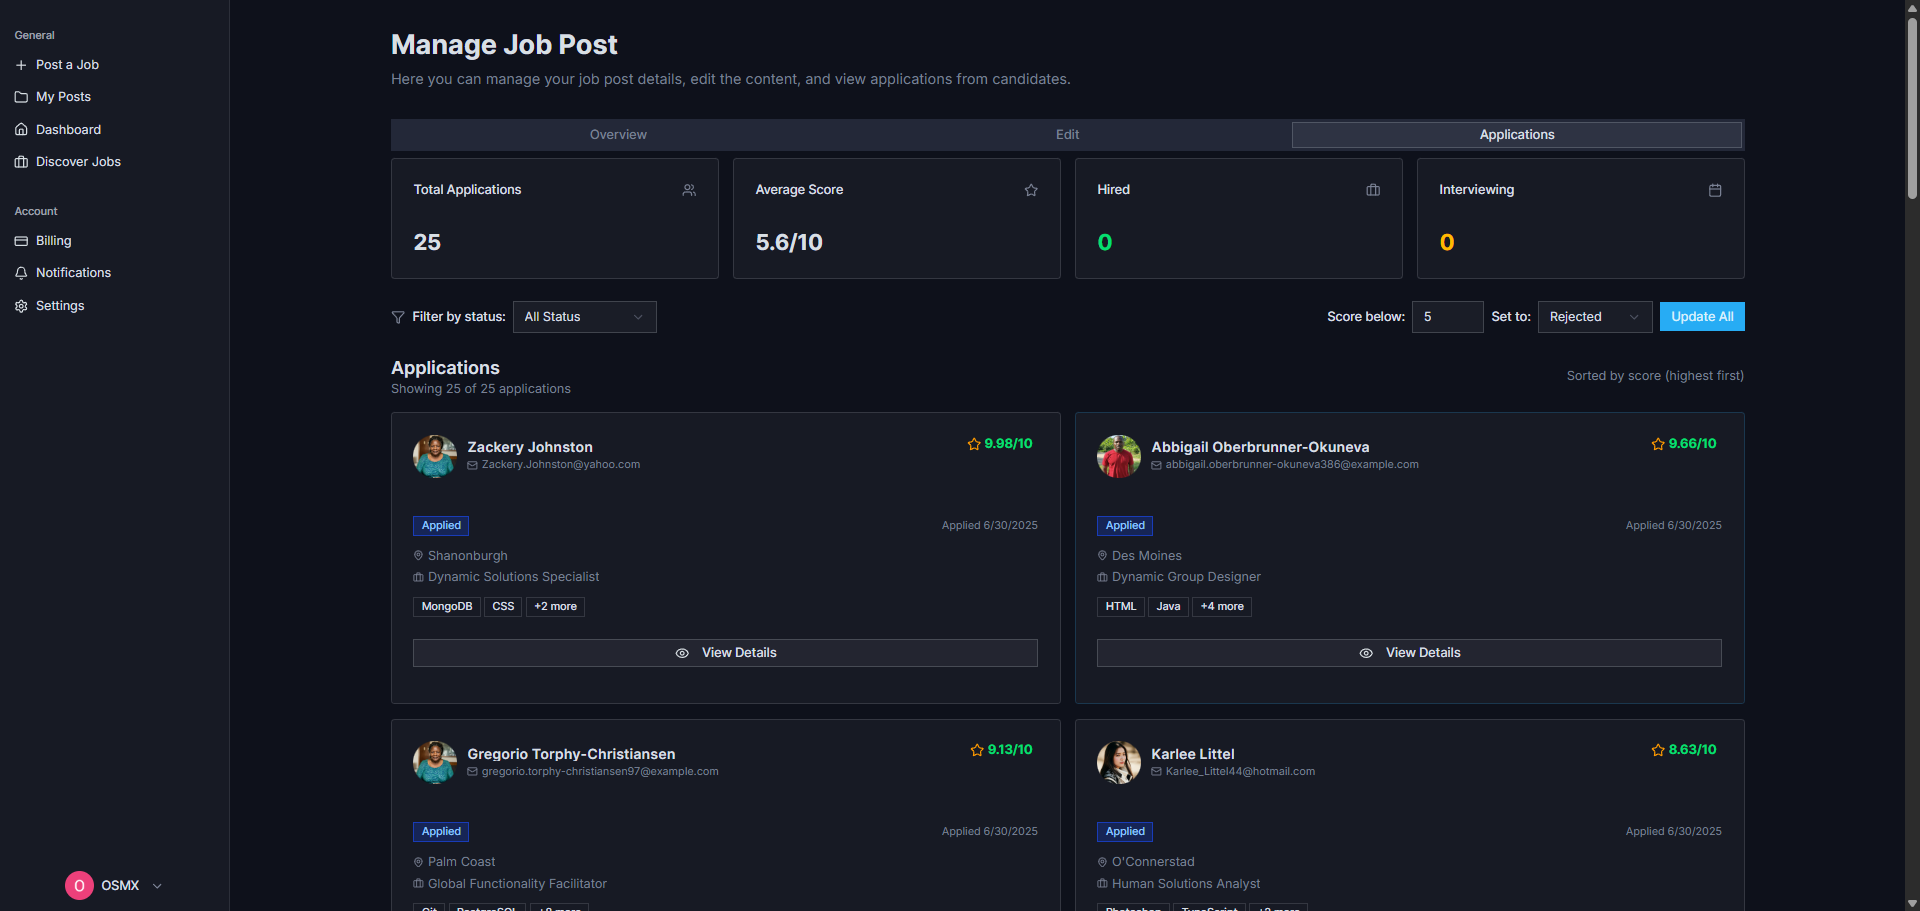
Task: Open Settings in sidebar
Action: tap(60, 306)
